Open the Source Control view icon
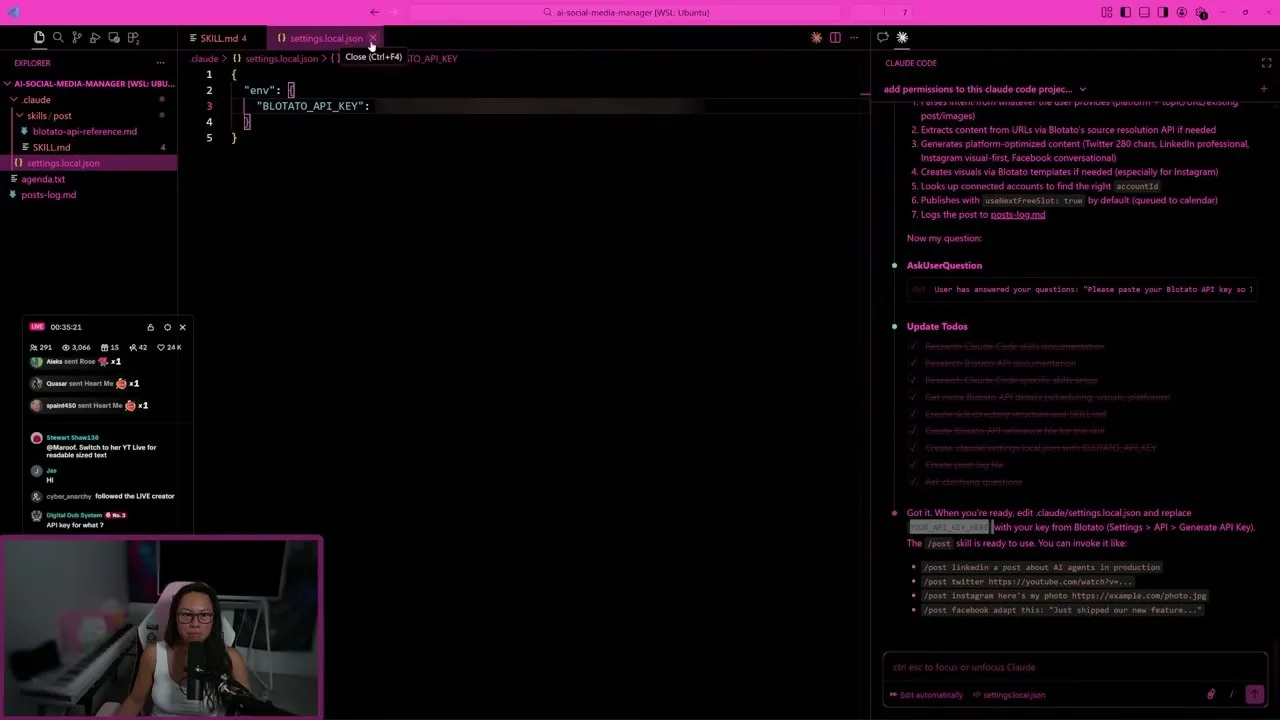The height and width of the screenshot is (720, 1280). click(76, 38)
